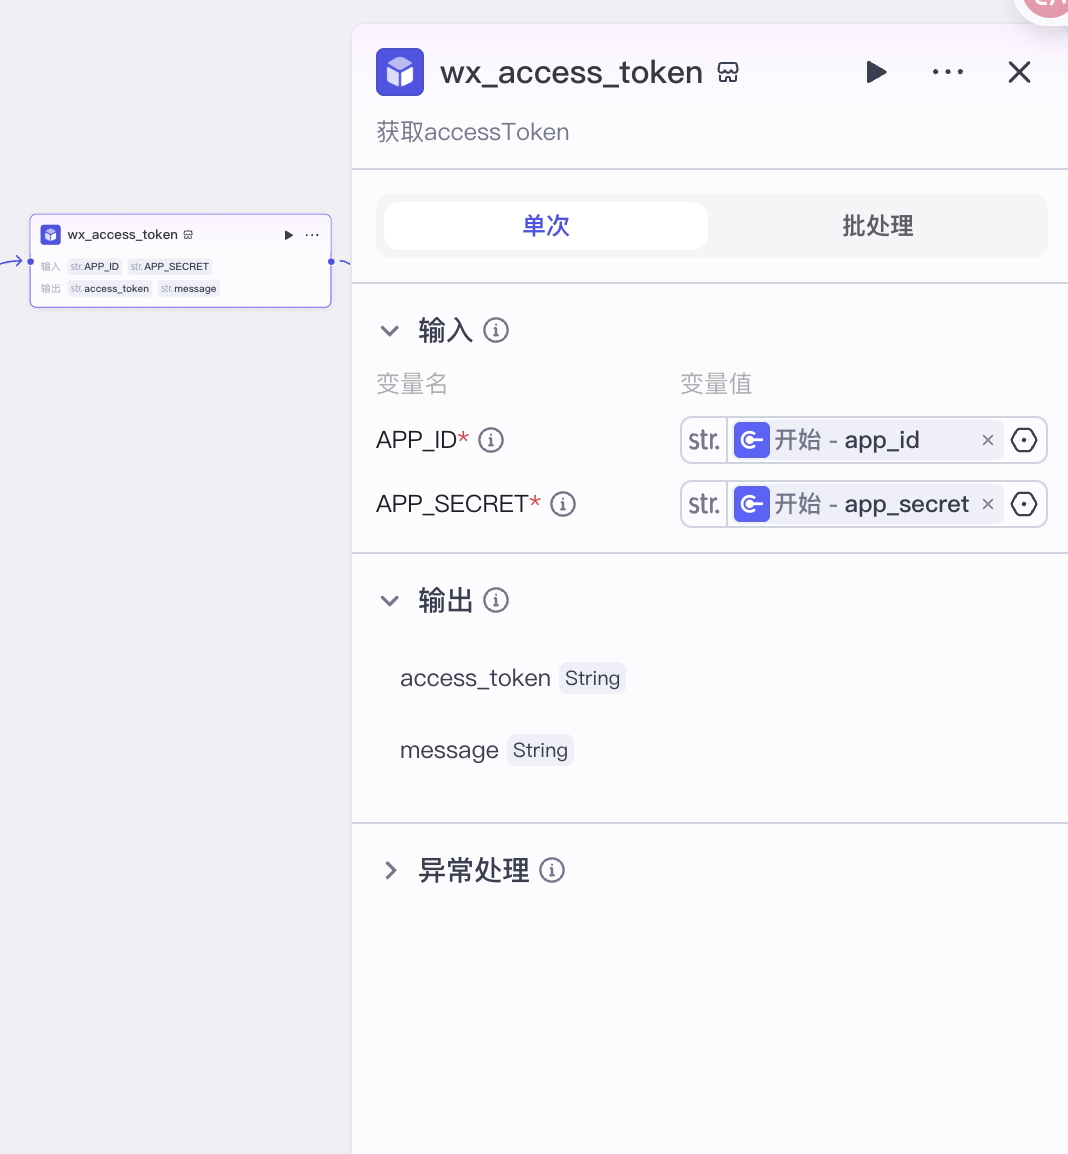Click the node's right output connection port

pos(331,261)
